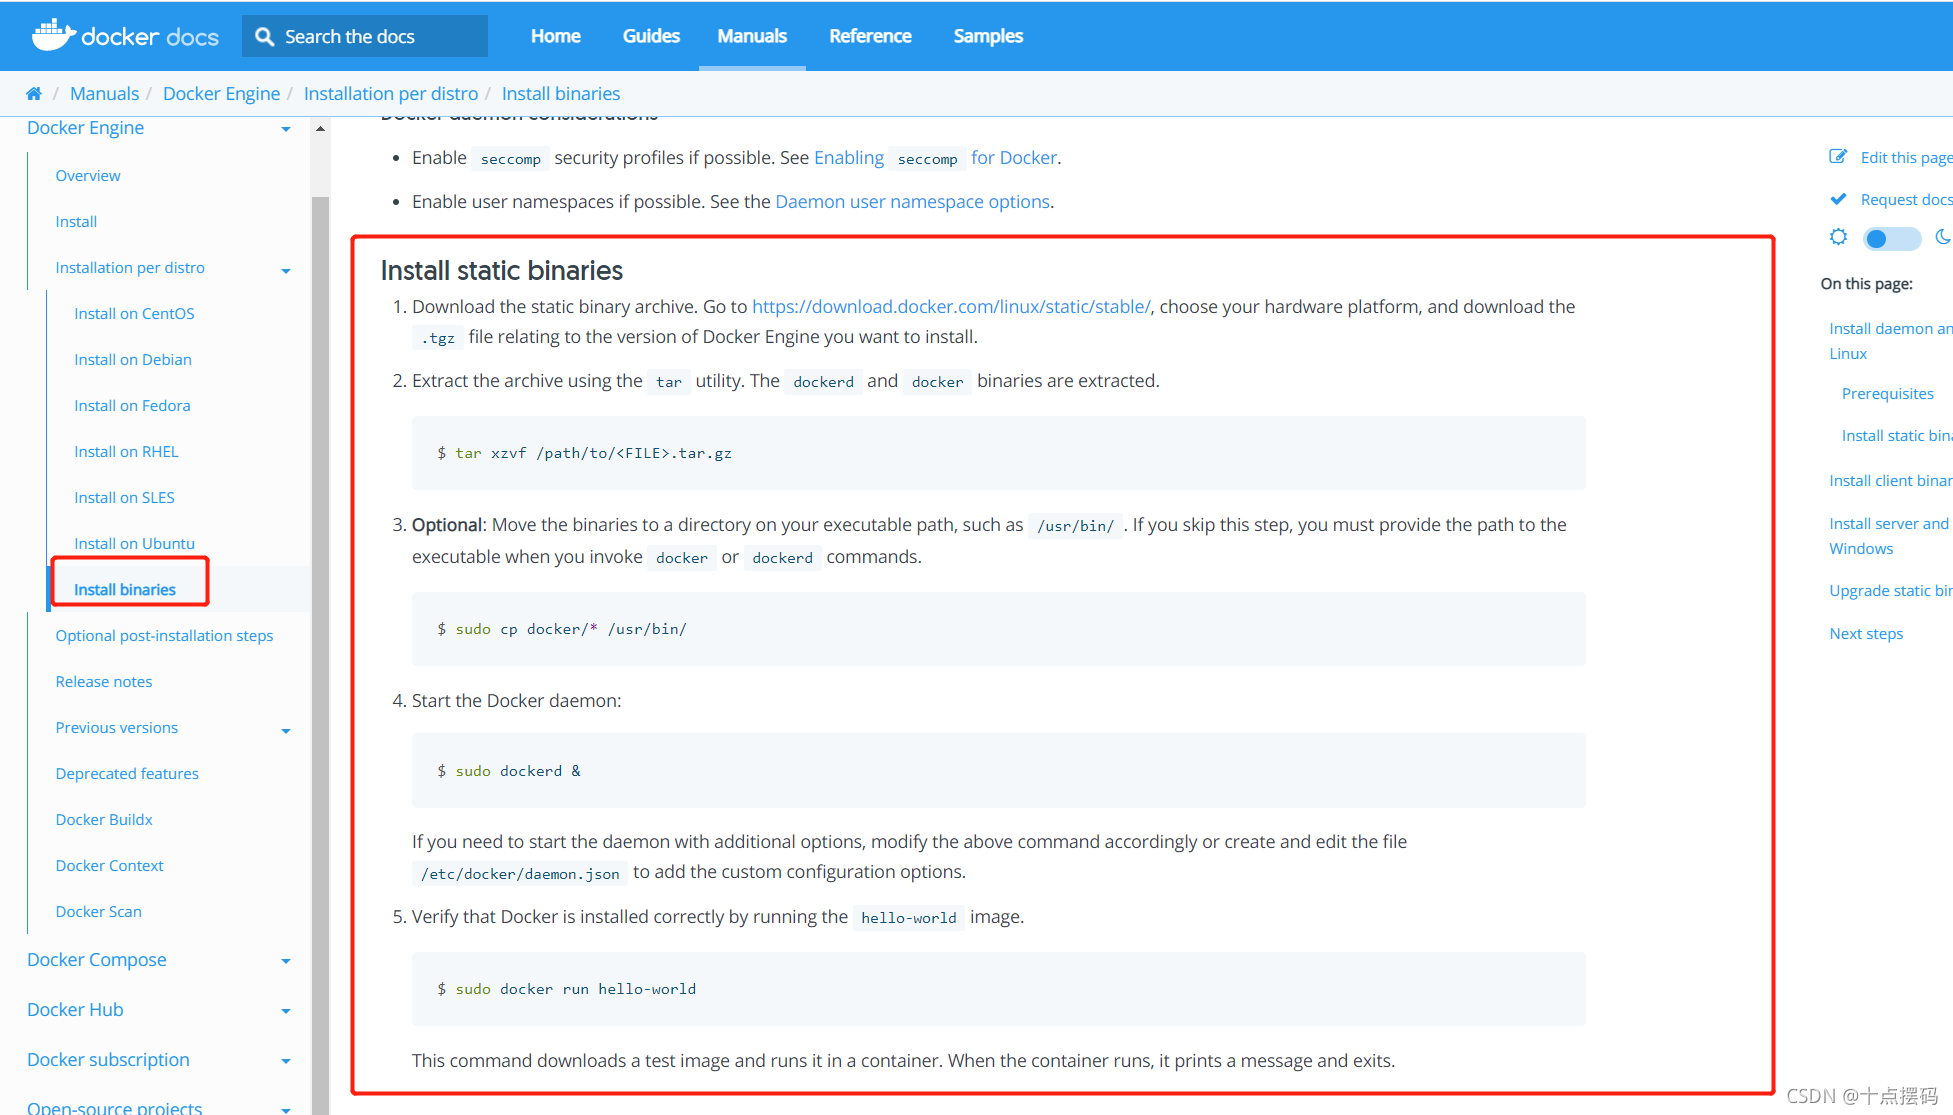Open Install on Fedora

(x=132, y=405)
